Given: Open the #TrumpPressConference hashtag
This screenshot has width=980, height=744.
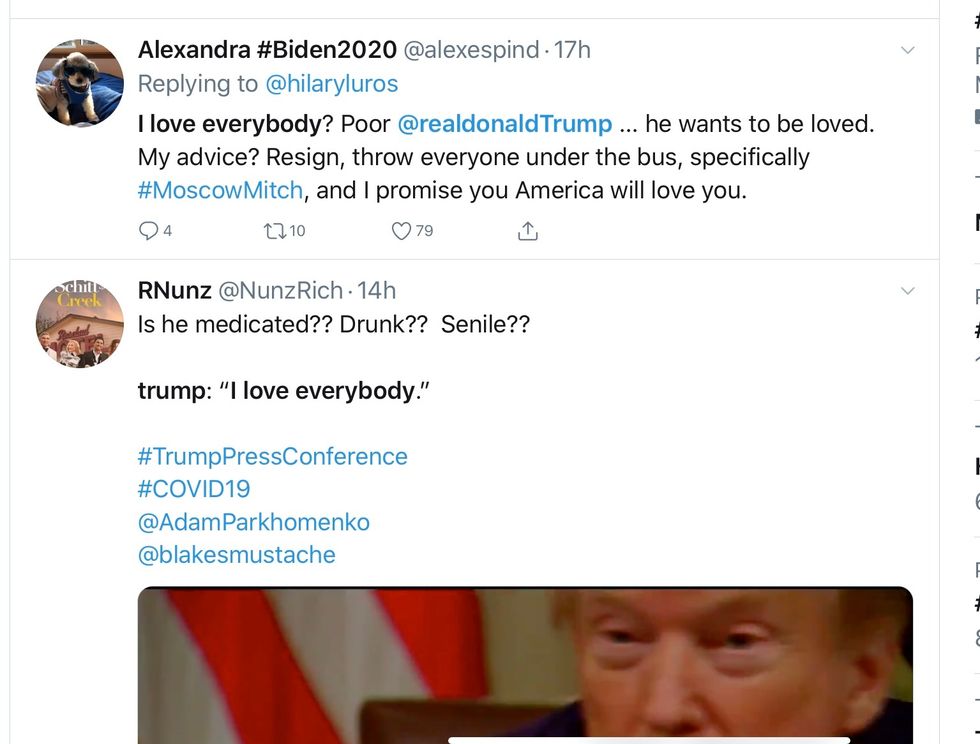Looking at the screenshot, I should click(272, 456).
